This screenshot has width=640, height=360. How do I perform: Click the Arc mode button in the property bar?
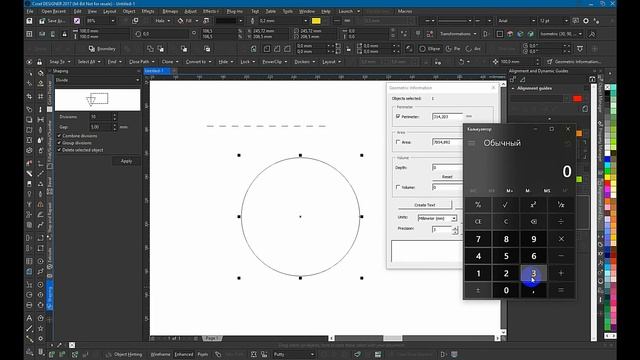click(473, 49)
